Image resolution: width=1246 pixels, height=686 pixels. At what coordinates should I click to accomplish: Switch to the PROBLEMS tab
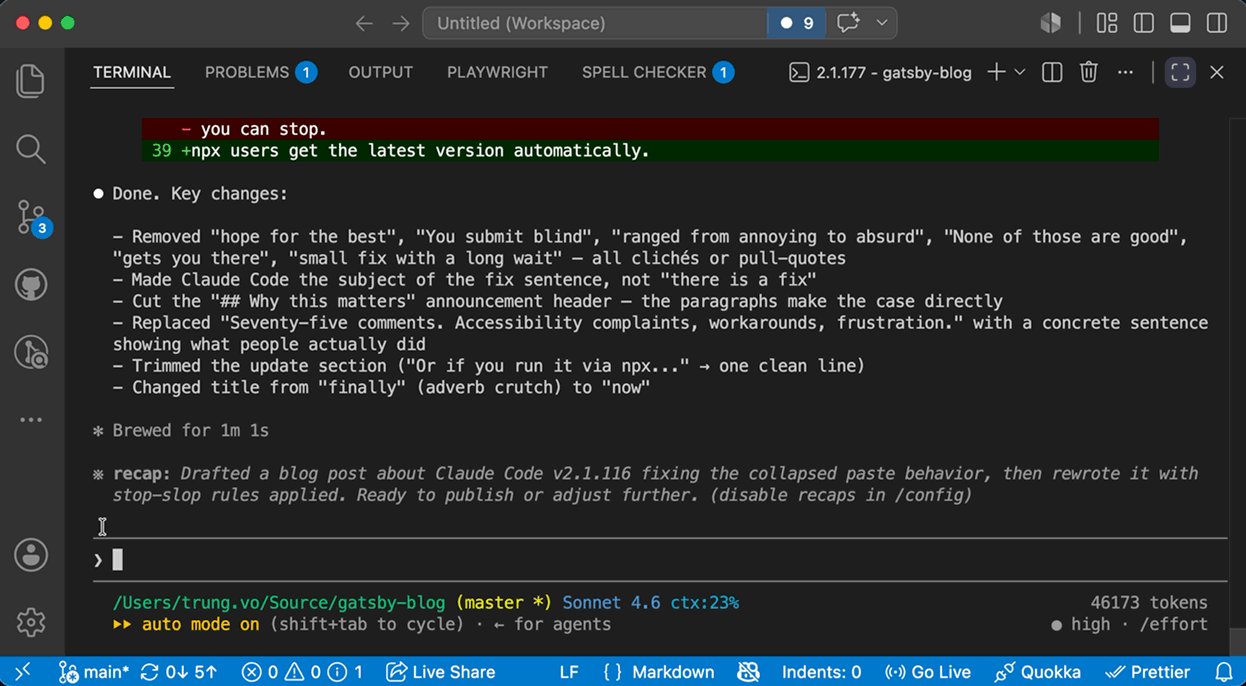point(260,72)
